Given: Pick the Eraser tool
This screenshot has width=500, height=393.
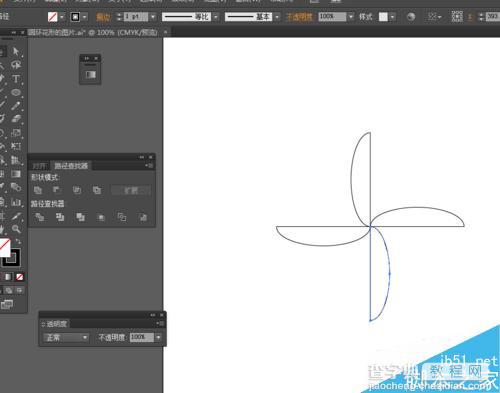Looking at the screenshot, I should [x=16, y=119].
